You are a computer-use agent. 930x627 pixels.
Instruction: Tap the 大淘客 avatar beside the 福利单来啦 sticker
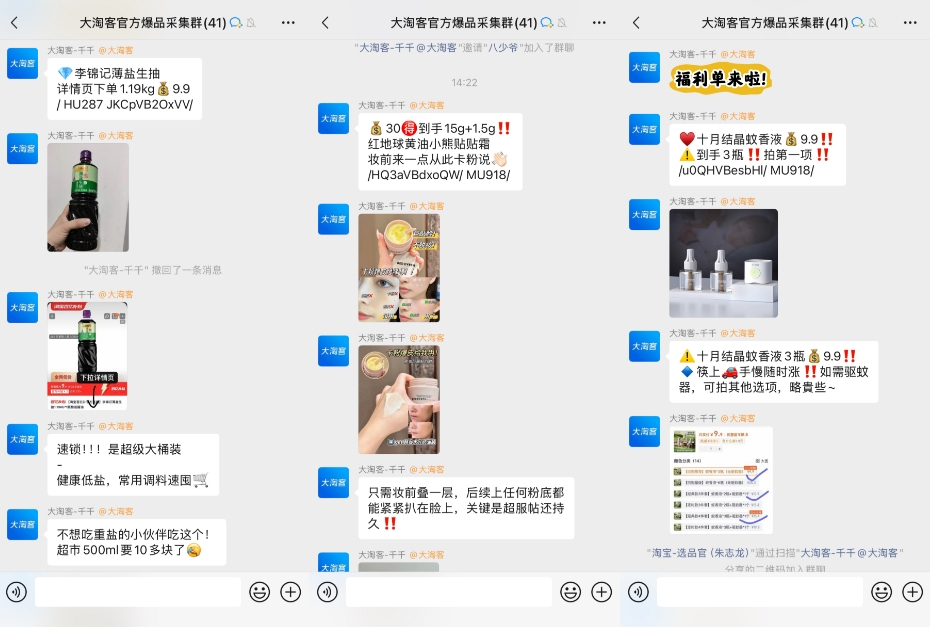(644, 67)
